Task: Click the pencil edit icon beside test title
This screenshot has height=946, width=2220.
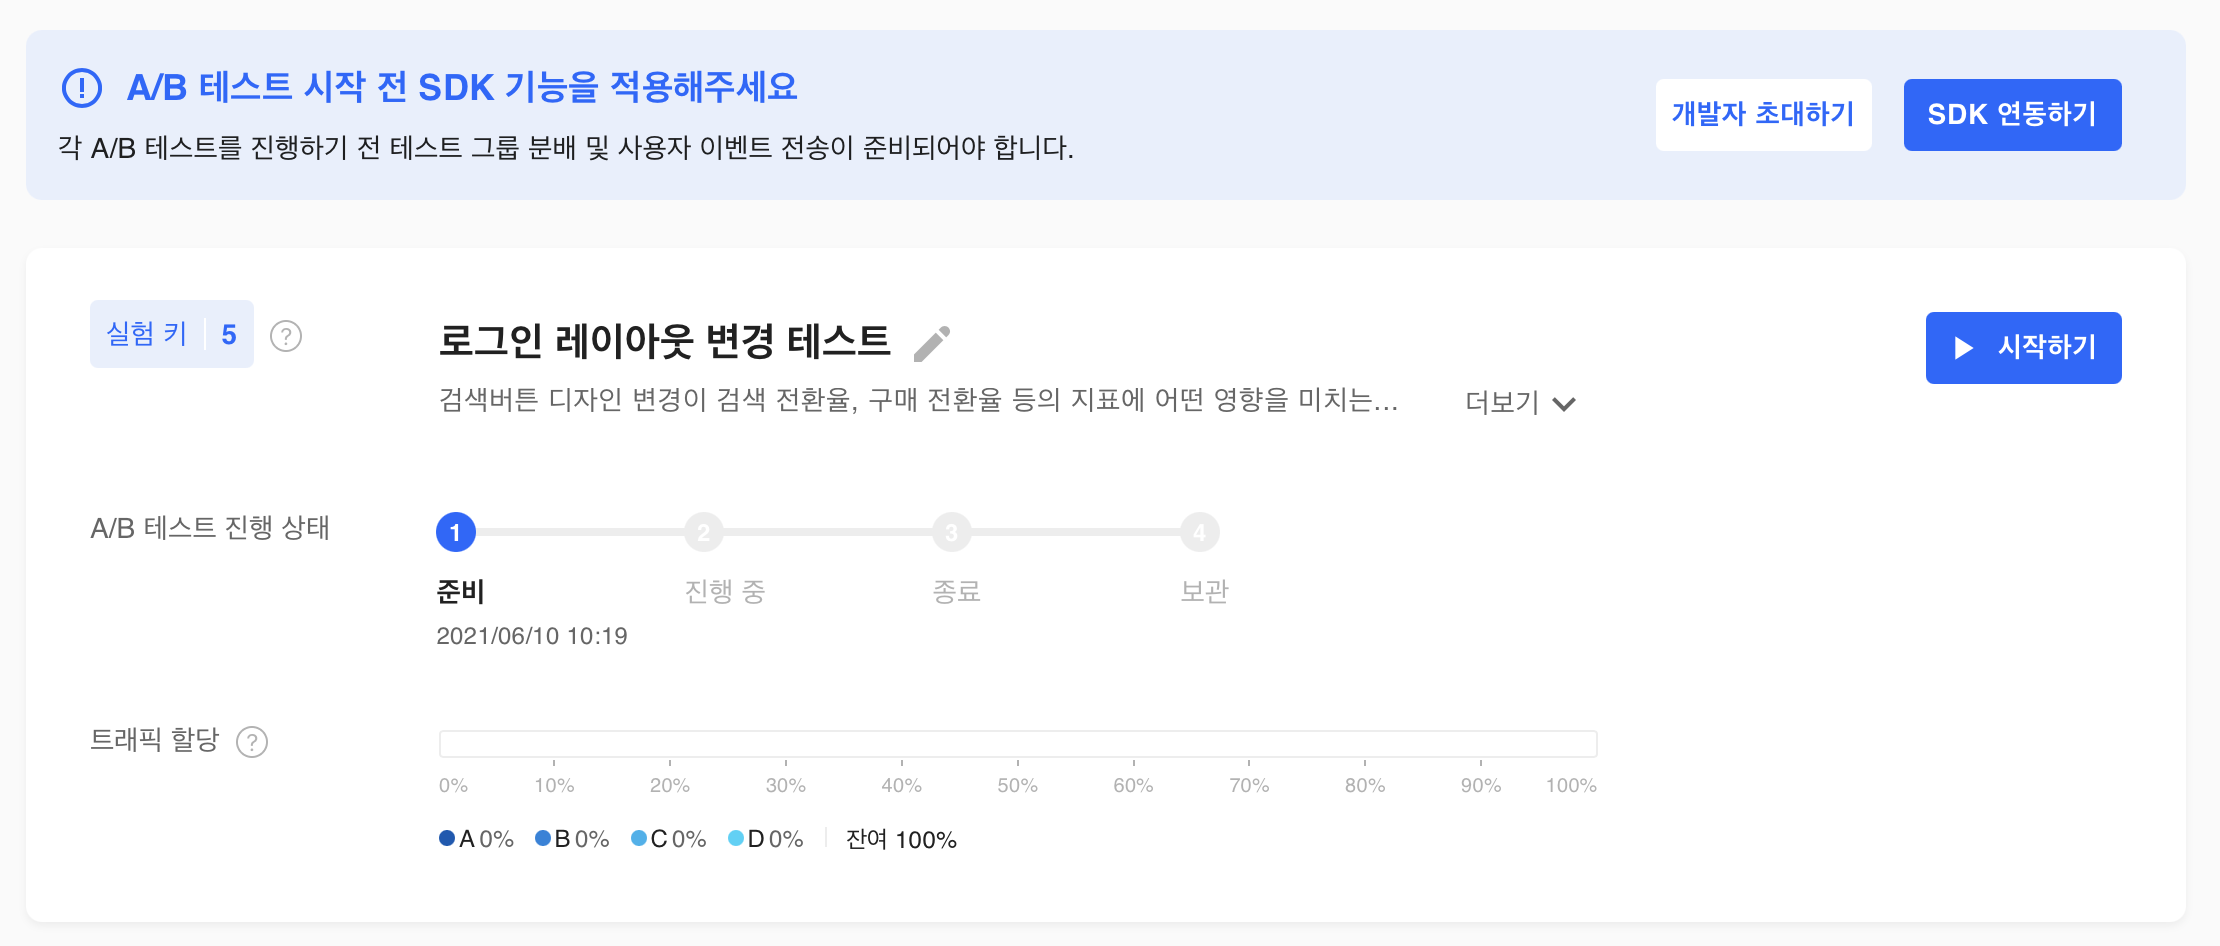Action: (x=932, y=343)
